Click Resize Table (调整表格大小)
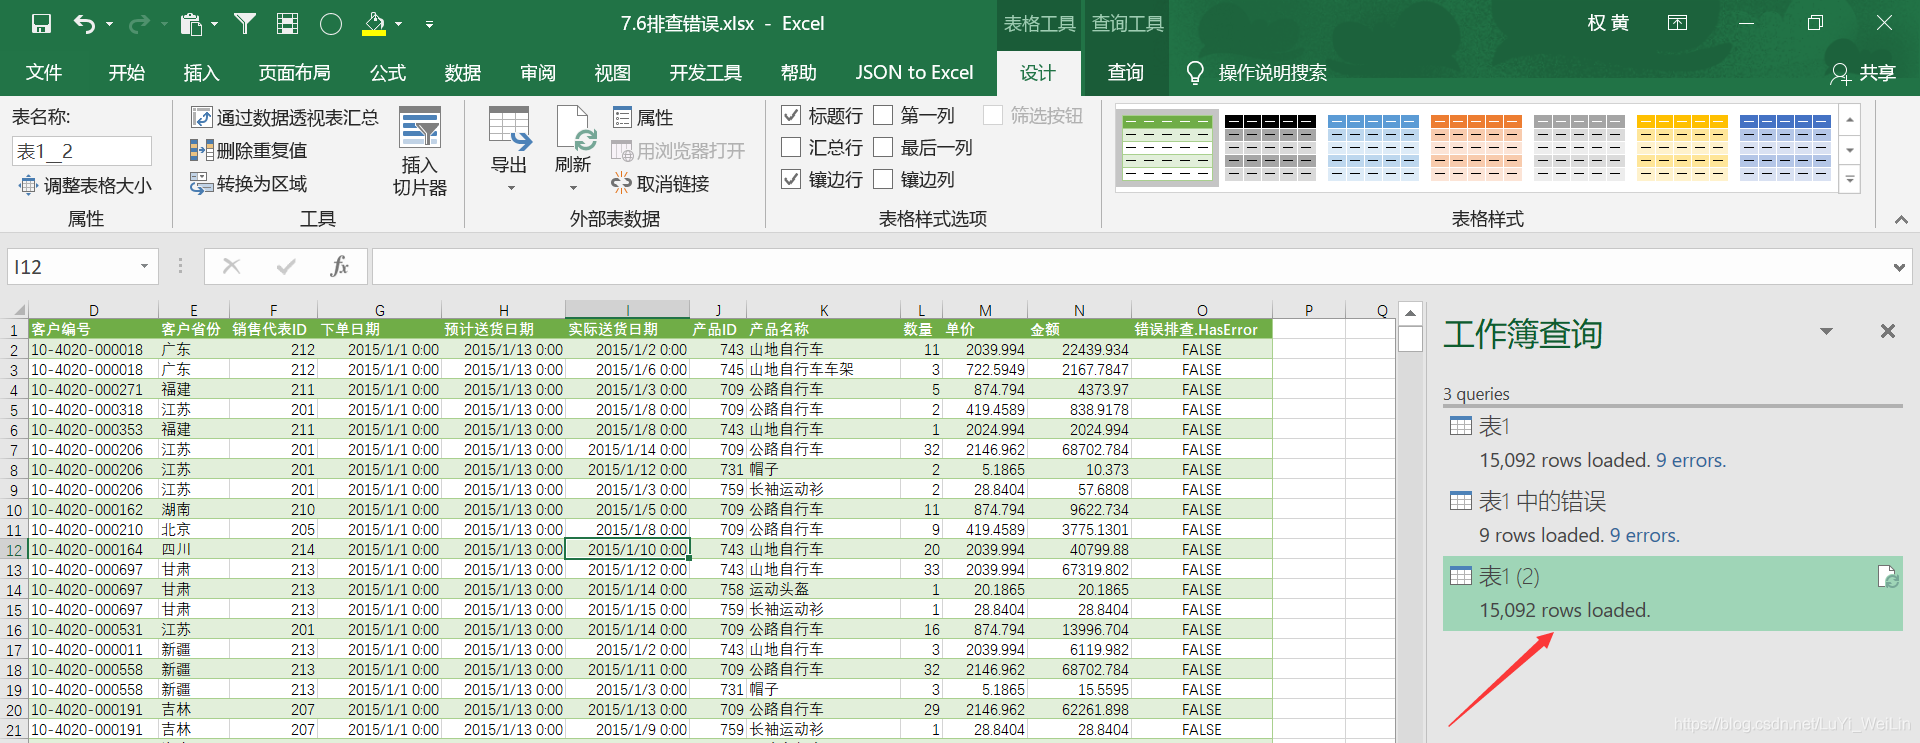The width and height of the screenshot is (1920, 743). [x=86, y=186]
